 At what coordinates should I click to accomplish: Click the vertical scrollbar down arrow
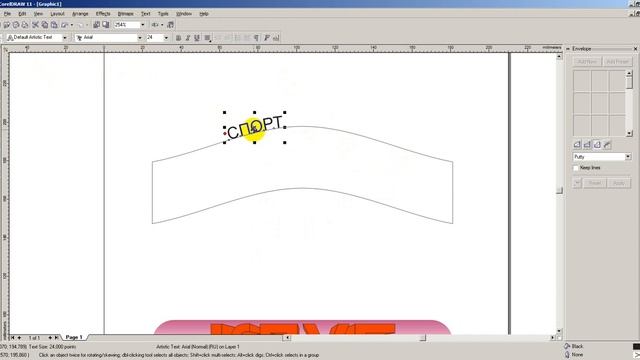tap(559, 331)
